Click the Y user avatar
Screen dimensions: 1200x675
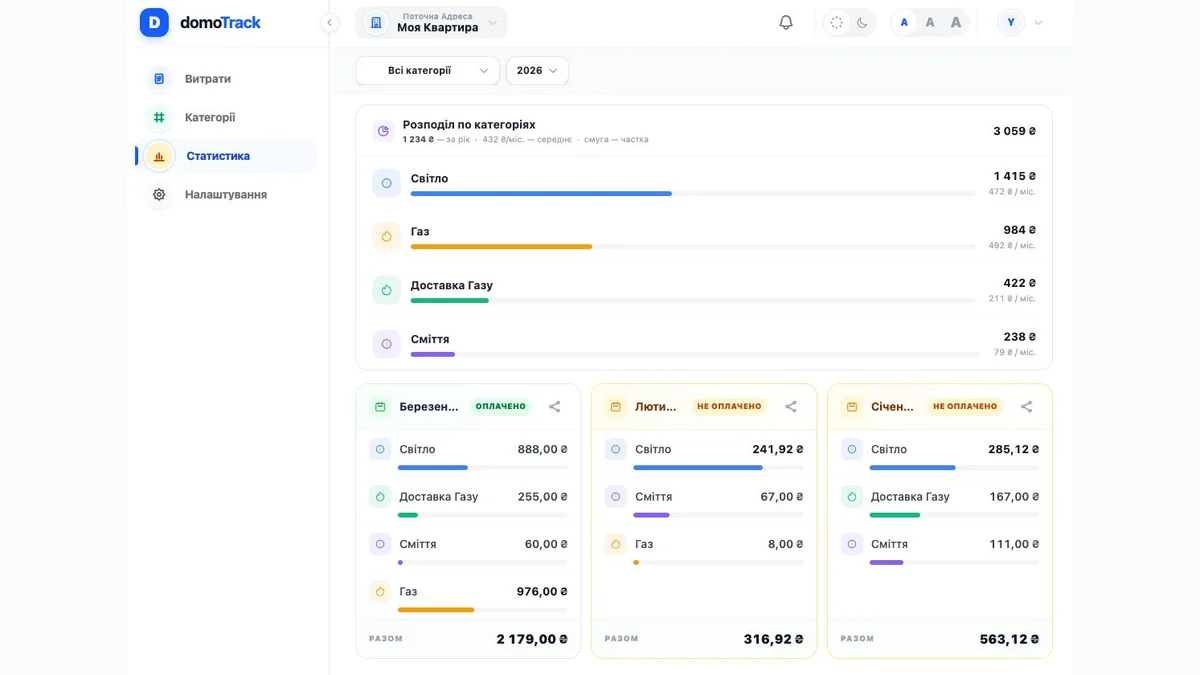pos(1011,22)
